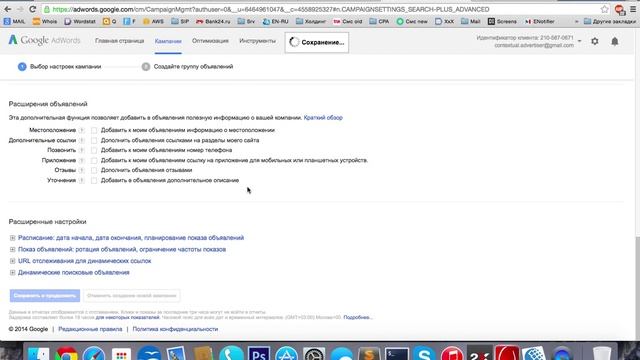Click the cancel new campaign button
640x360 pixels.
[x=131, y=296]
